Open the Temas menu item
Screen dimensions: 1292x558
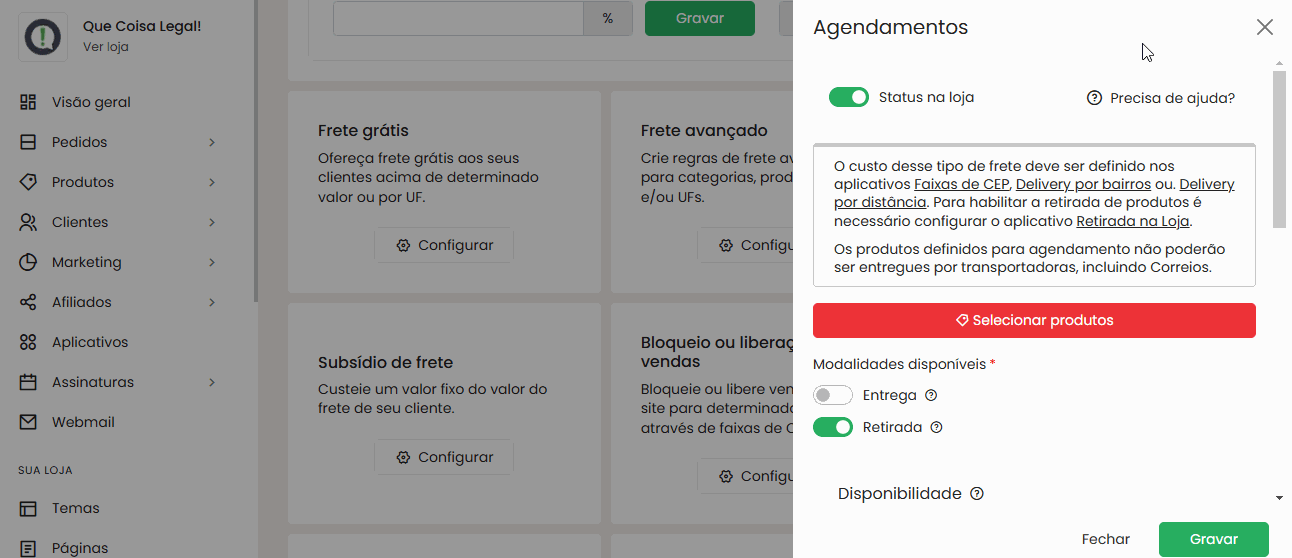pyautogui.click(x=76, y=508)
